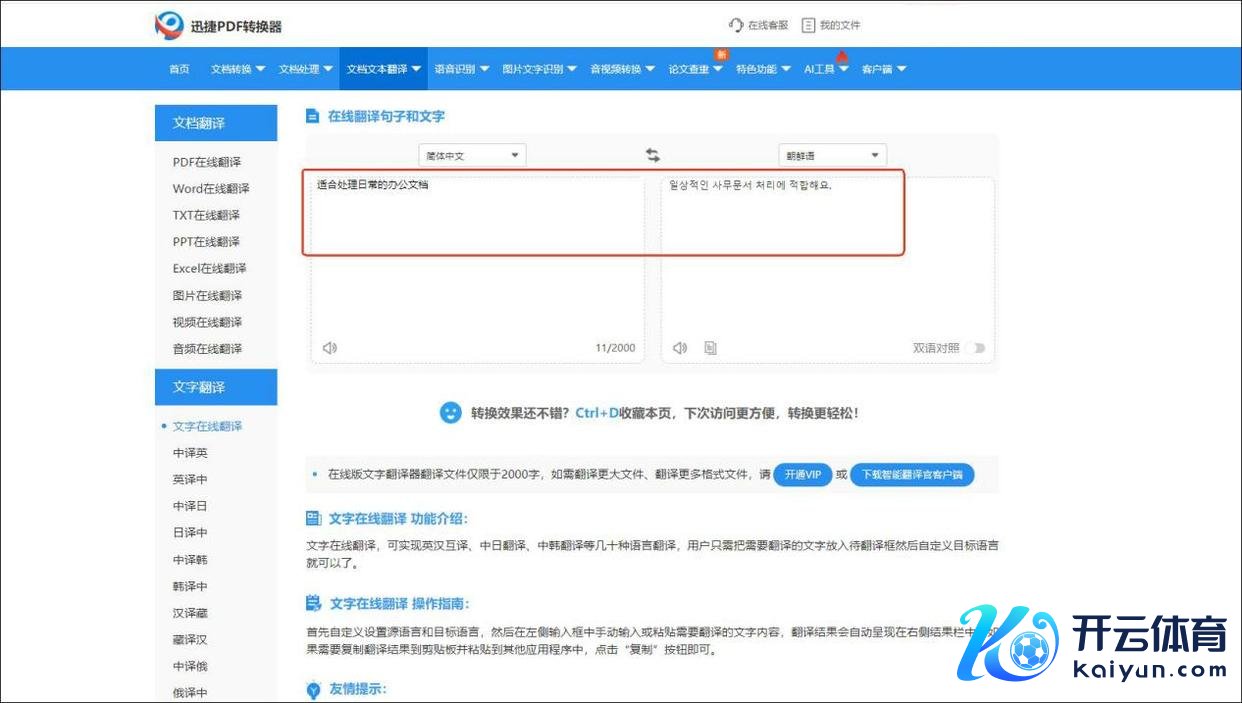The height and width of the screenshot is (703, 1242).
Task: Click the 在线客服 headset icon
Action: (736, 25)
